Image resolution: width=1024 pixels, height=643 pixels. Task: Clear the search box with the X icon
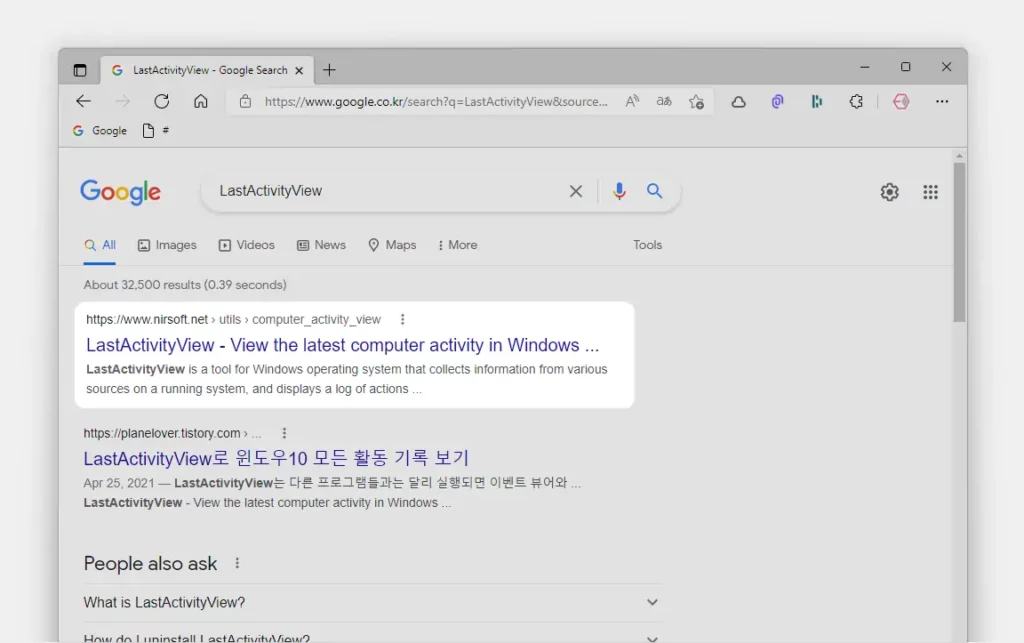(x=576, y=190)
